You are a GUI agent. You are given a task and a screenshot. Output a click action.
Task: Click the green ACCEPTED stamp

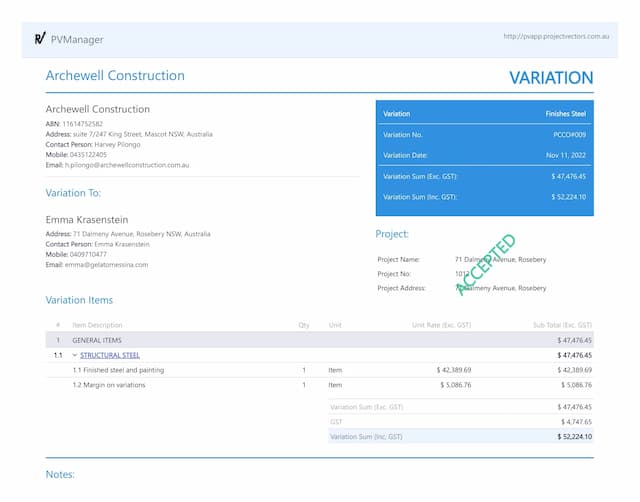486,264
